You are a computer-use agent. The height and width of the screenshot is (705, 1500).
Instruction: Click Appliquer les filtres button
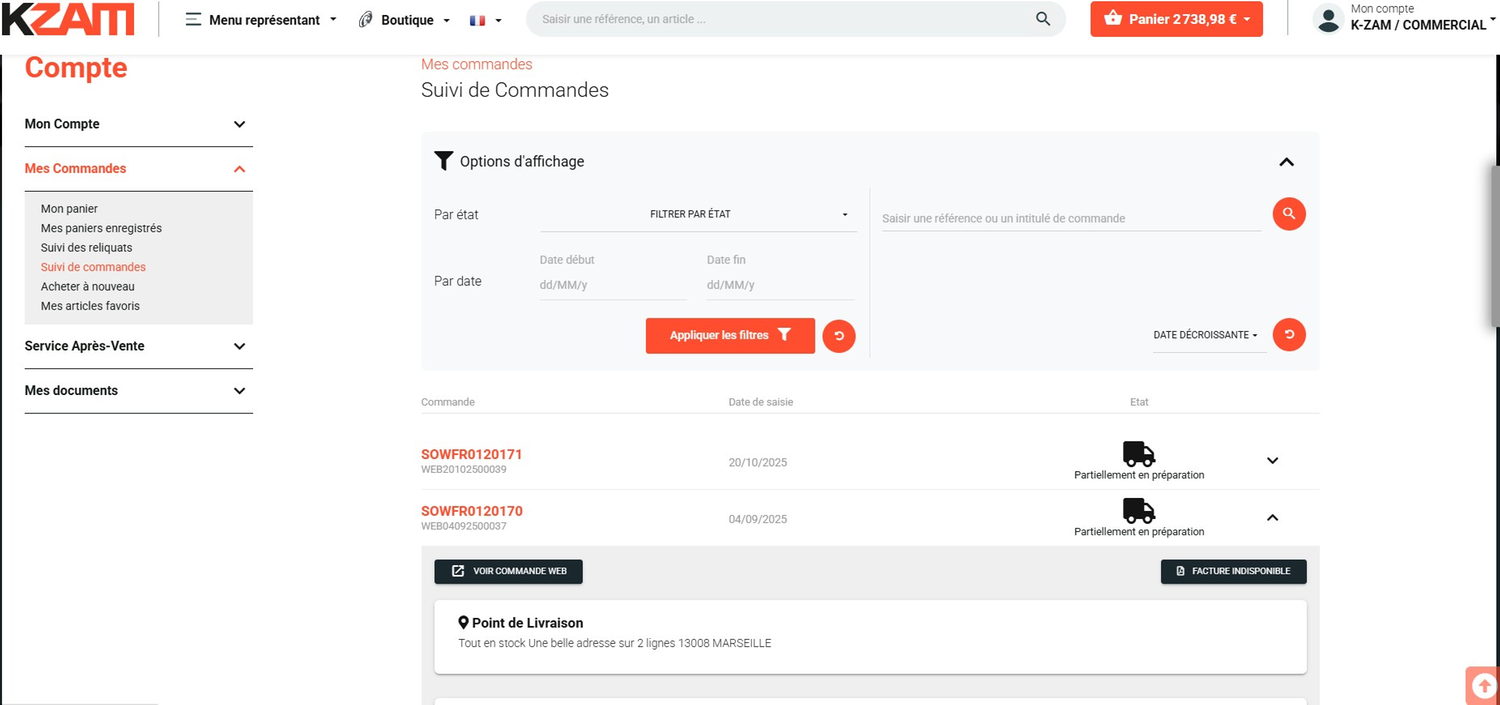730,336
